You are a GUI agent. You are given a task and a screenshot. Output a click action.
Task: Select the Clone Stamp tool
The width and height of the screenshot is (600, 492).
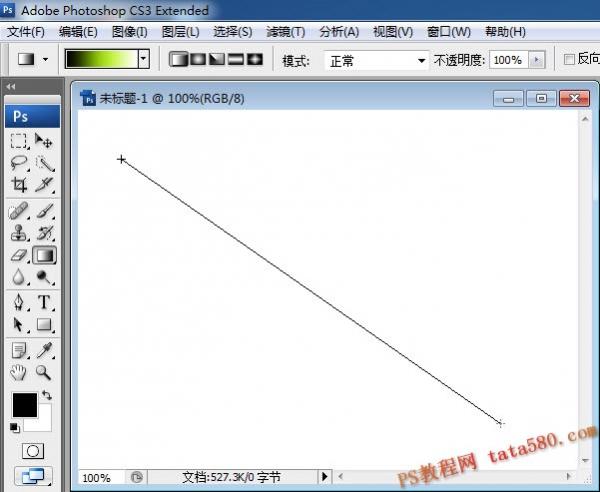pos(18,233)
